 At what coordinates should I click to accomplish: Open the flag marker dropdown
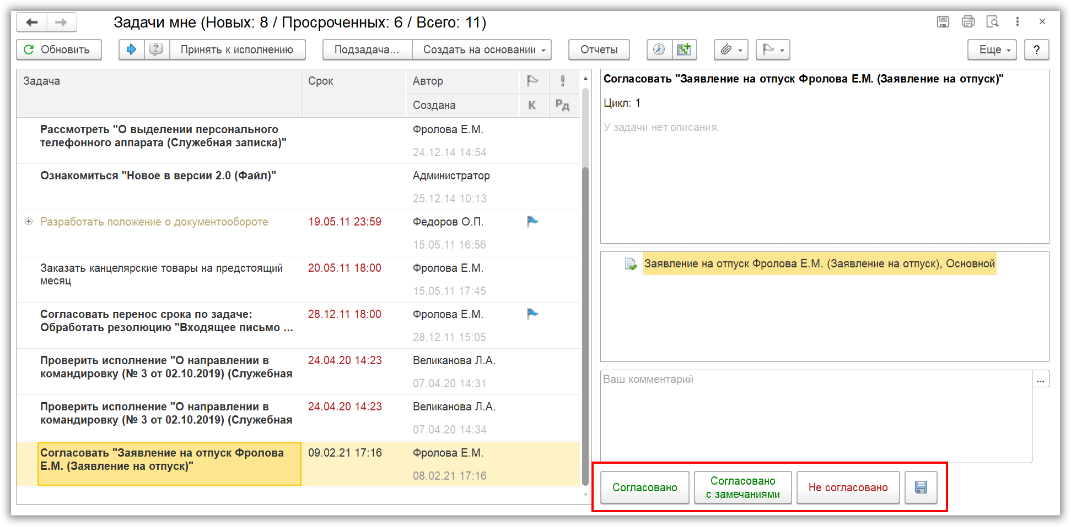(772, 49)
